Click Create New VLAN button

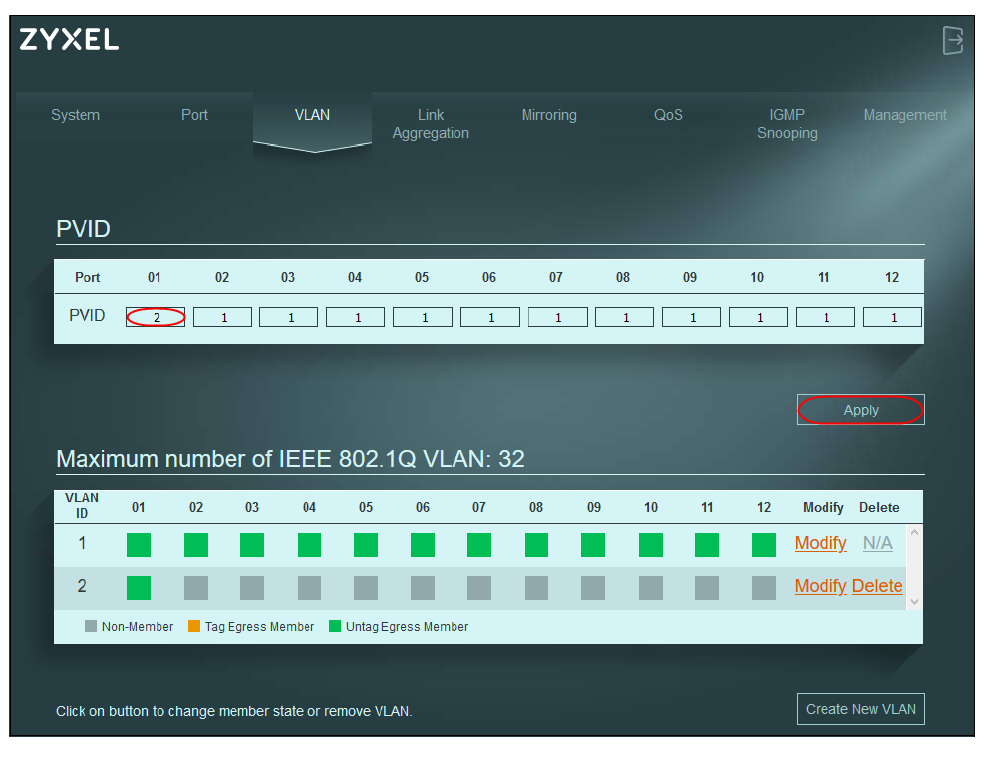[x=861, y=709]
